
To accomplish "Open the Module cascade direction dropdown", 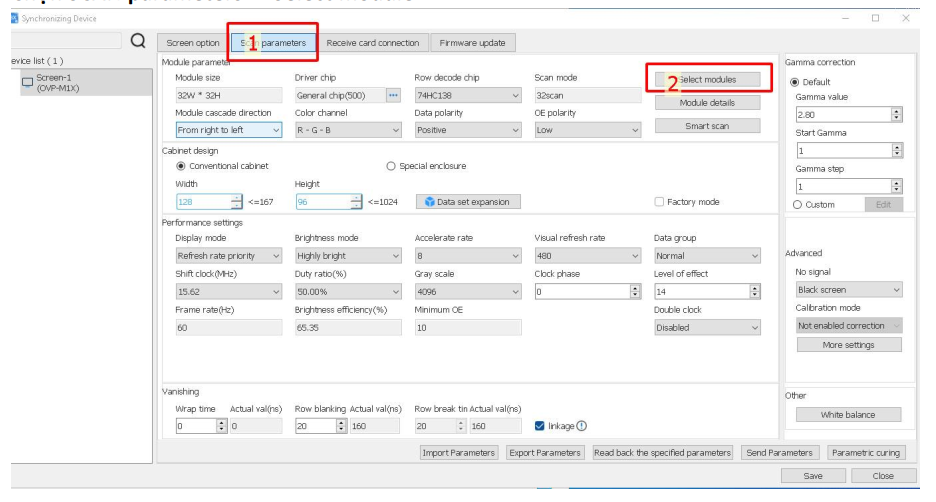I will point(229,129).
